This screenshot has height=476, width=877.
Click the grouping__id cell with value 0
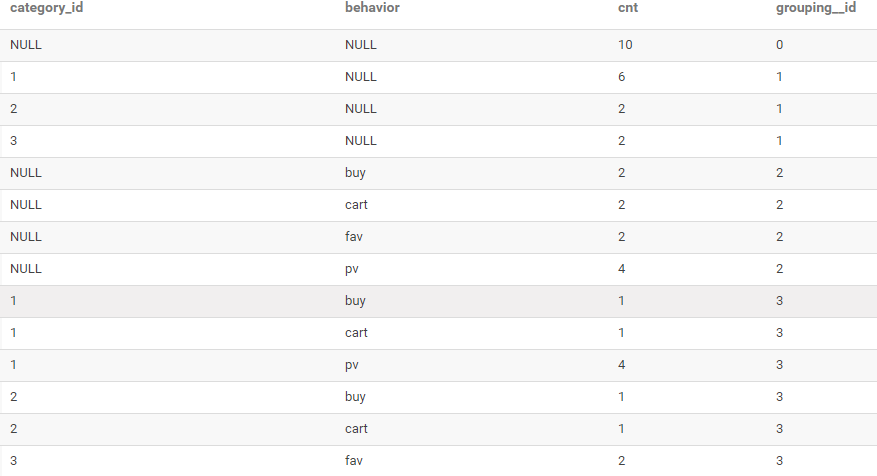(x=779, y=45)
